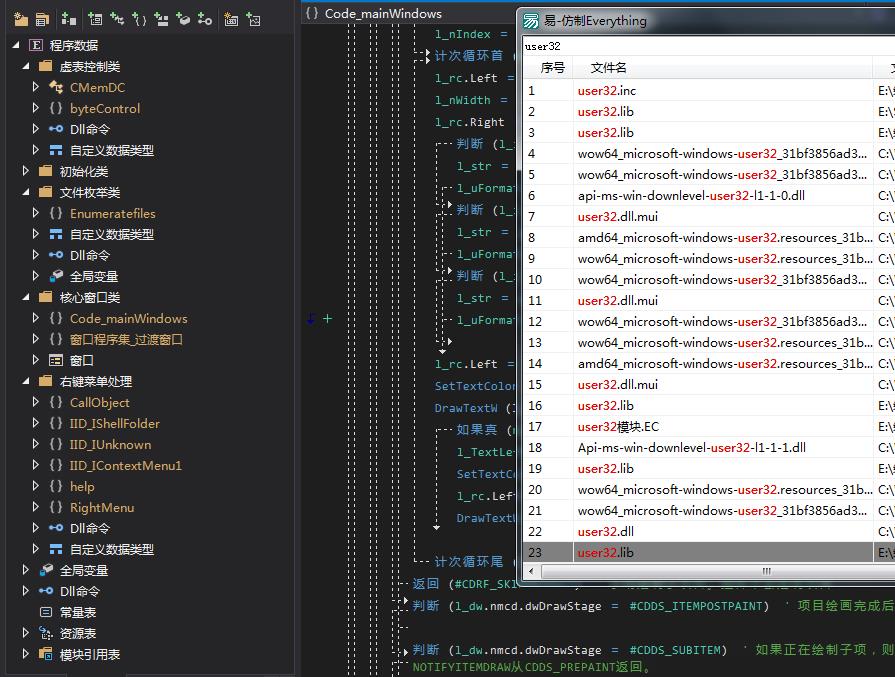Screen dimensions: 895x677
Task: Click the add assembly braces toolbar icon
Action: (140, 19)
